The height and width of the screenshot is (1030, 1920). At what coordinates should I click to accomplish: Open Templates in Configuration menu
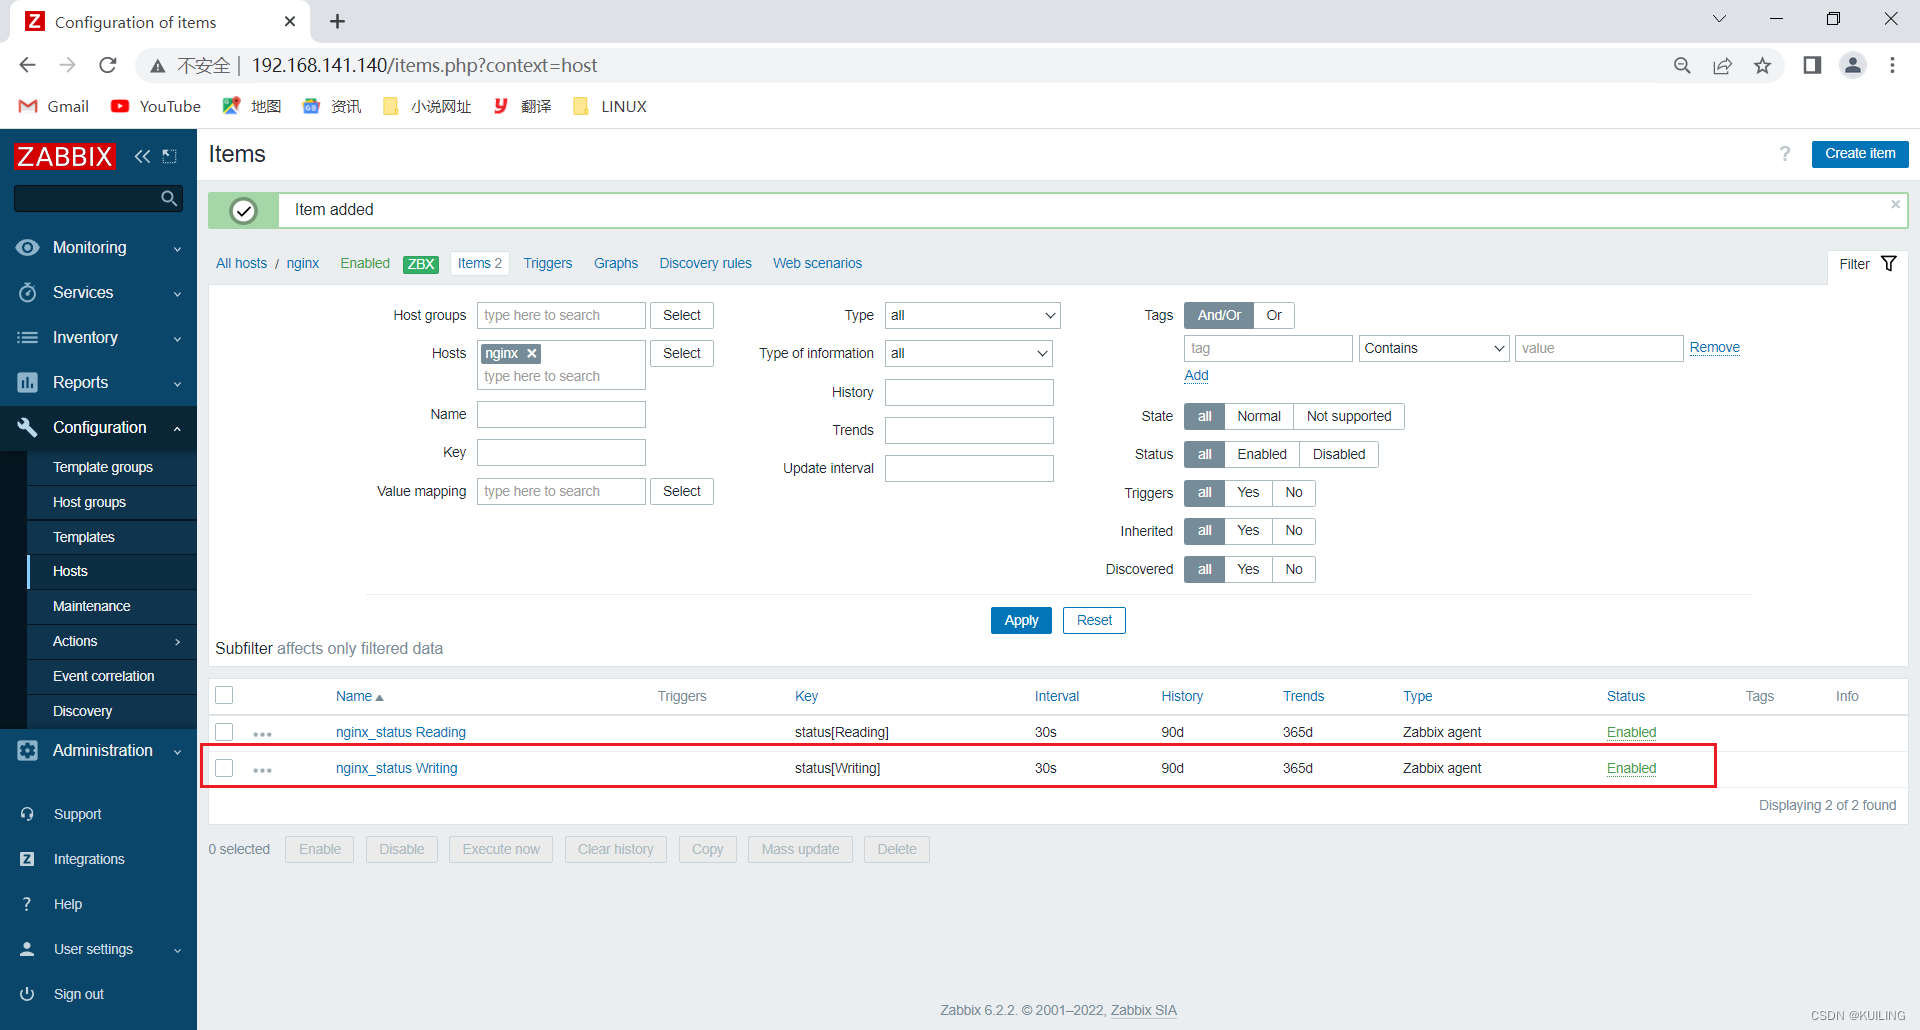84,537
